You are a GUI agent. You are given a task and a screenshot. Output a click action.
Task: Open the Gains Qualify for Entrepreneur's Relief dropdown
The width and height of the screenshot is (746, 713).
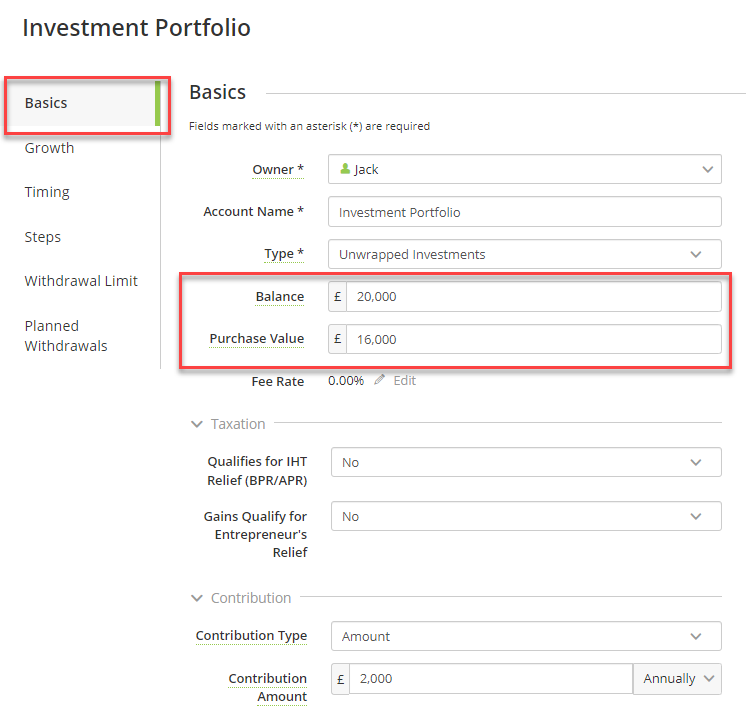(x=526, y=516)
